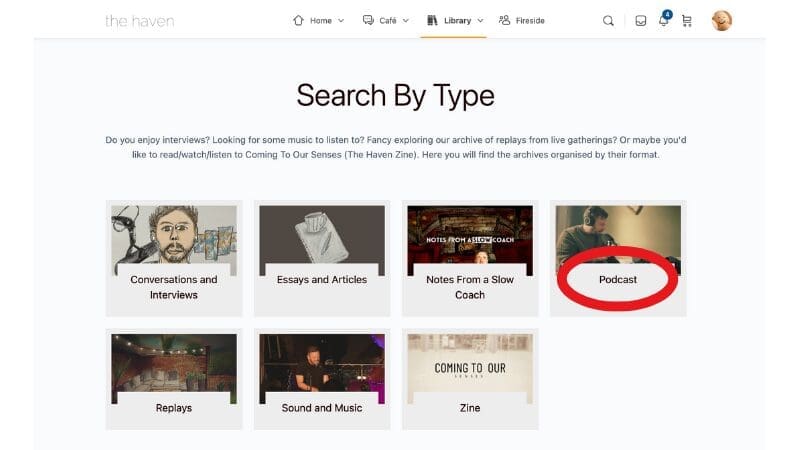Image resolution: width=800 pixels, height=450 pixels.
Task: Click the Home house icon
Action: [x=298, y=20]
